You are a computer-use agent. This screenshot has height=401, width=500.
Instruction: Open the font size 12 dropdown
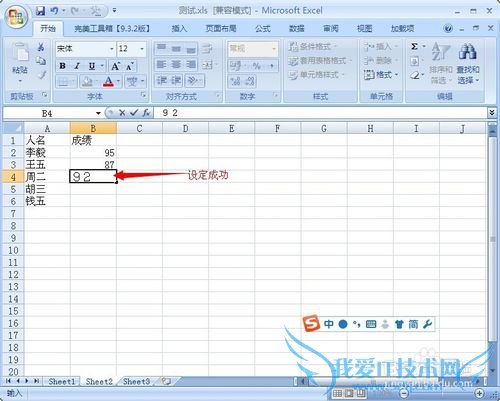click(142, 49)
